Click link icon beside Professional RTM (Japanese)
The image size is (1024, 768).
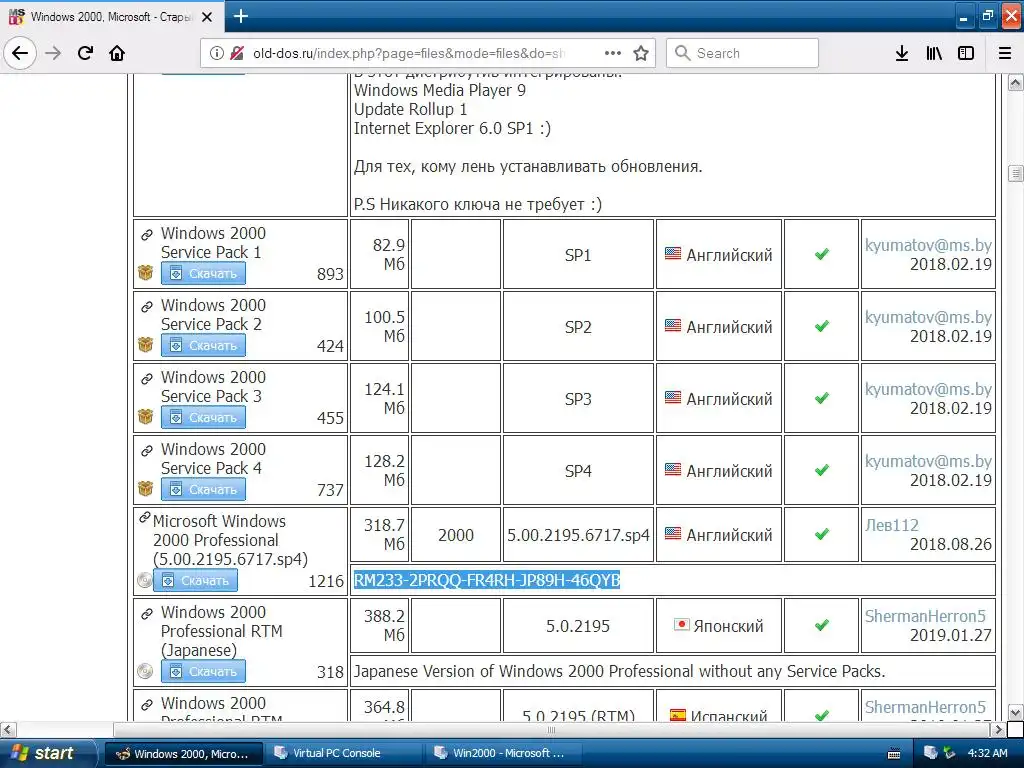pyautogui.click(x=147, y=613)
